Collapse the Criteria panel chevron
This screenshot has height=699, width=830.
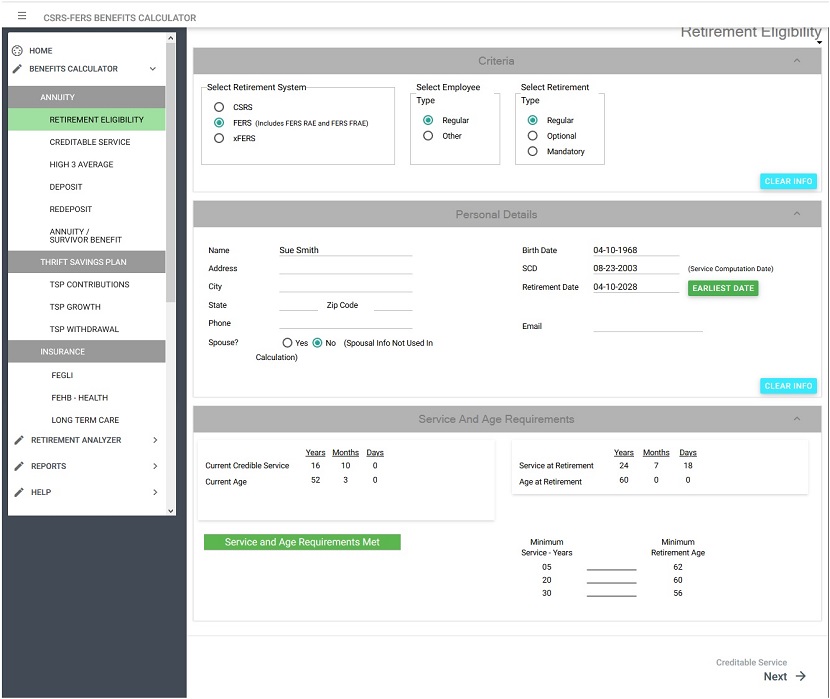pos(797,61)
